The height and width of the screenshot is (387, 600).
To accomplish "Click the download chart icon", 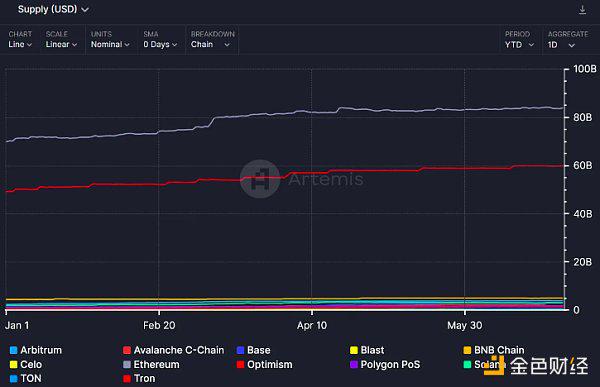I will [582, 10].
